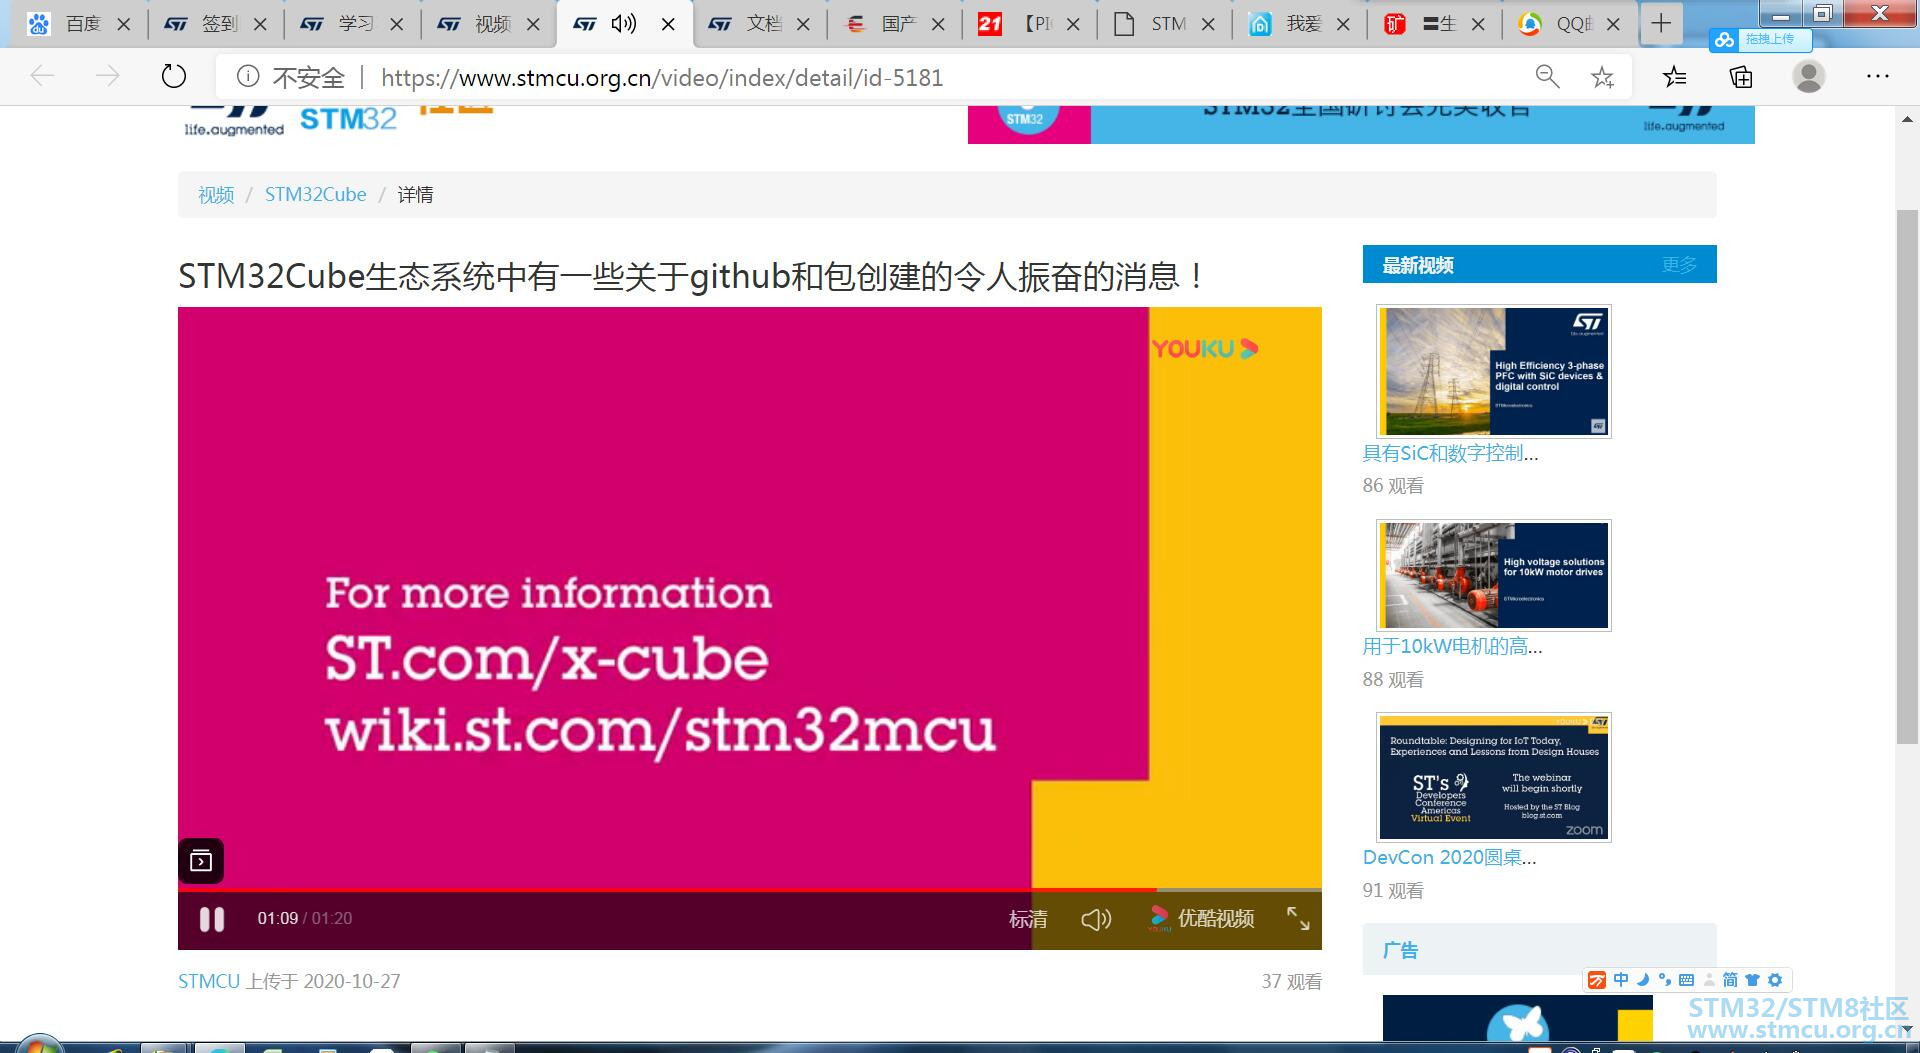Close the 百度 tab
Image resolution: width=1920 pixels, height=1053 pixels.
point(124,24)
